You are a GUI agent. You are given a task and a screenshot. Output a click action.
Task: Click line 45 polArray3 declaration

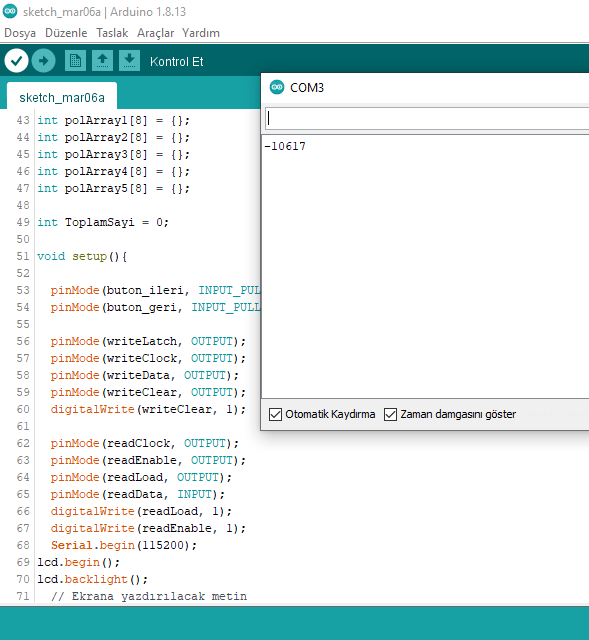point(113,155)
